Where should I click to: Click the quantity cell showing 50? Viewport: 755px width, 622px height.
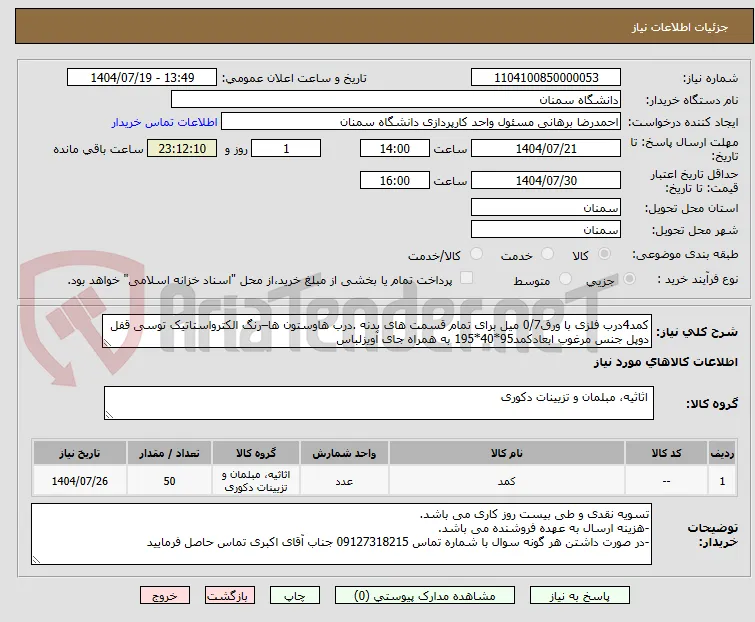[x=169, y=481]
